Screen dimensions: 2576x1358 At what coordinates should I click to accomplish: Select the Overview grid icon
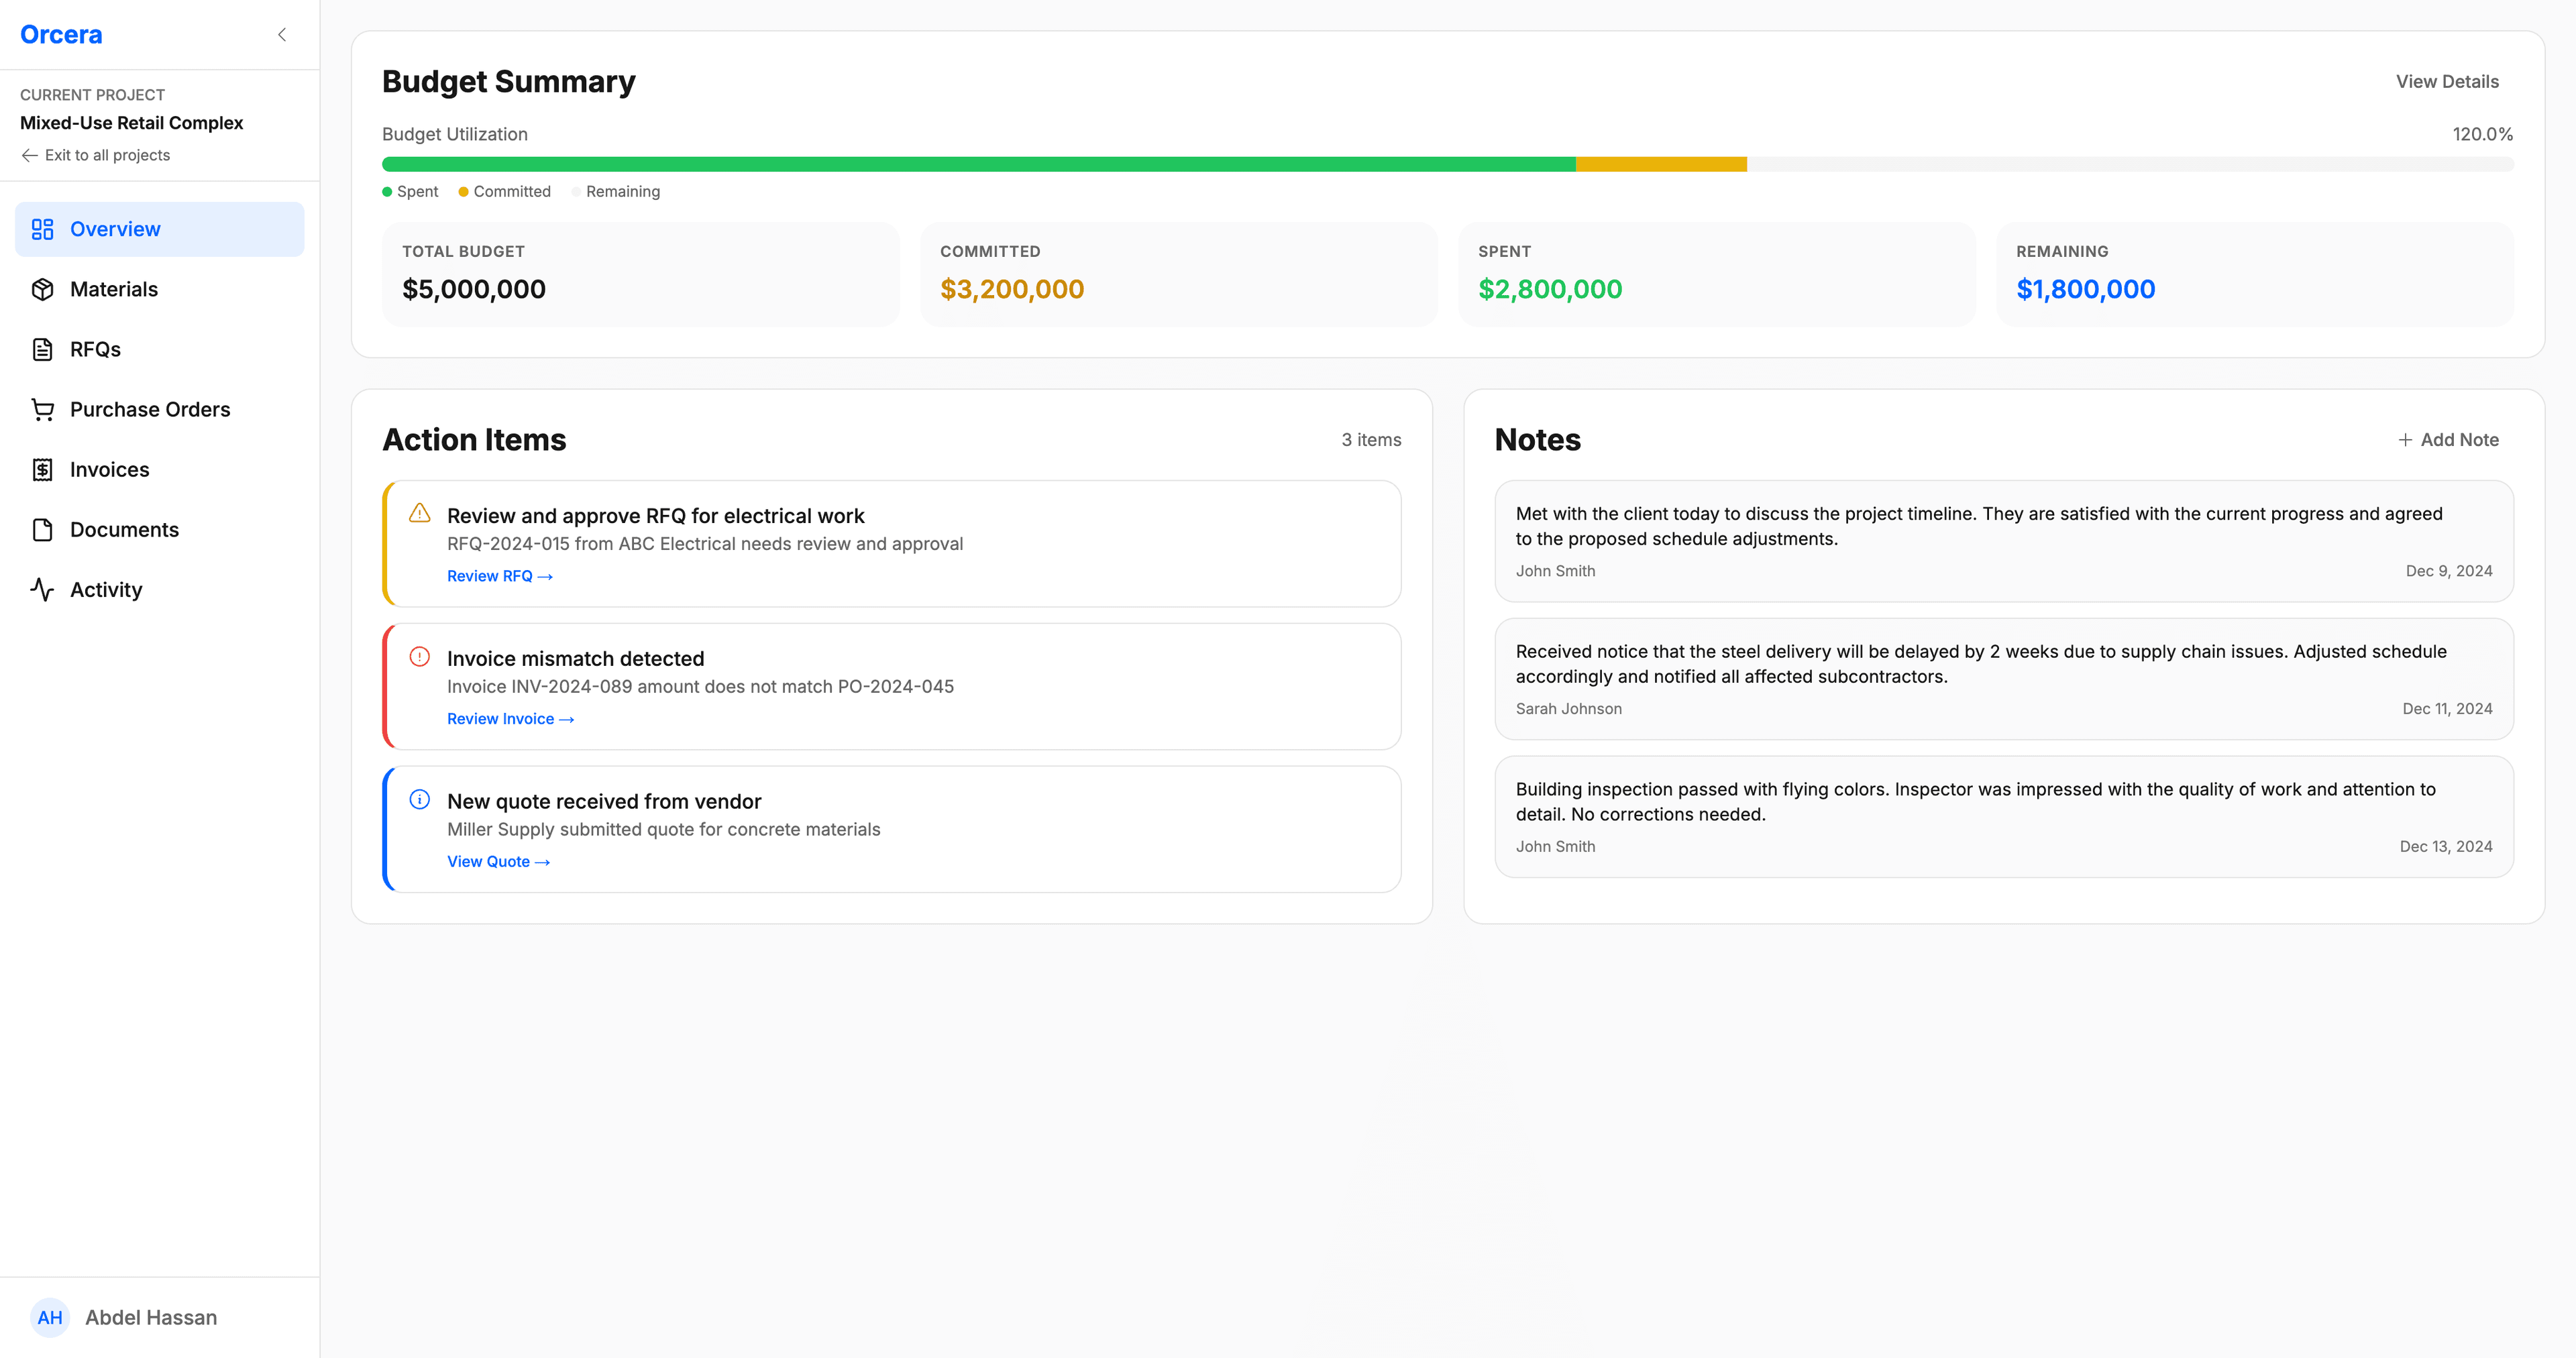tap(43, 229)
